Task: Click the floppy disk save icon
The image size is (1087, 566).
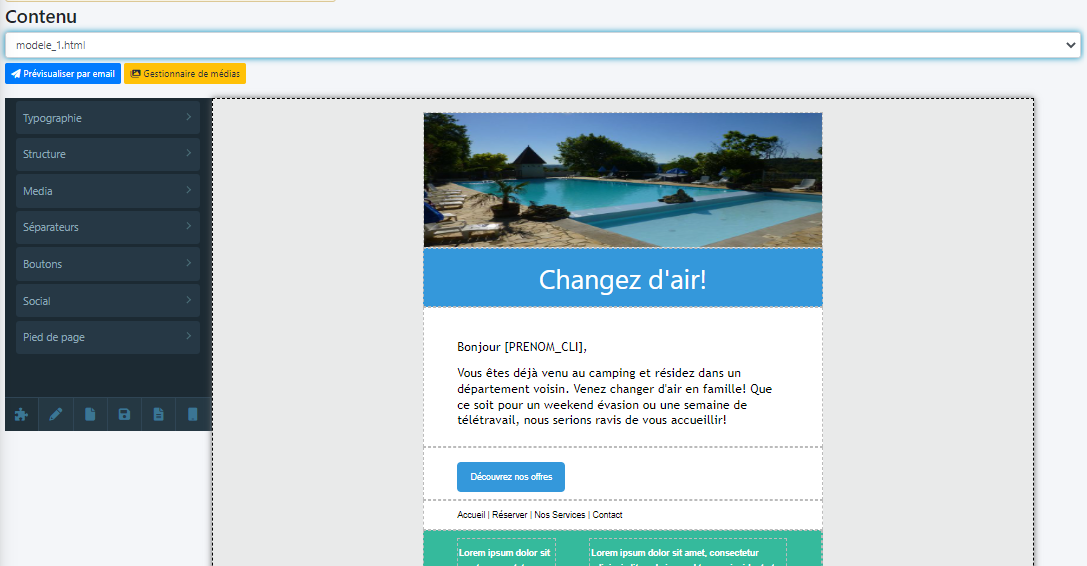Action: (124, 414)
